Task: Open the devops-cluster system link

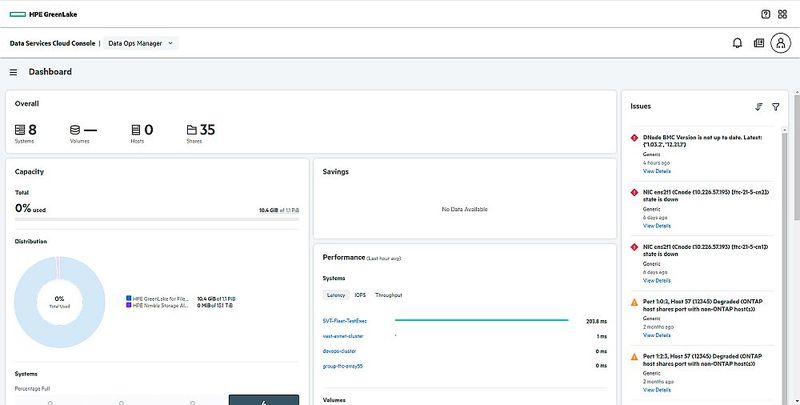Action: point(339,351)
